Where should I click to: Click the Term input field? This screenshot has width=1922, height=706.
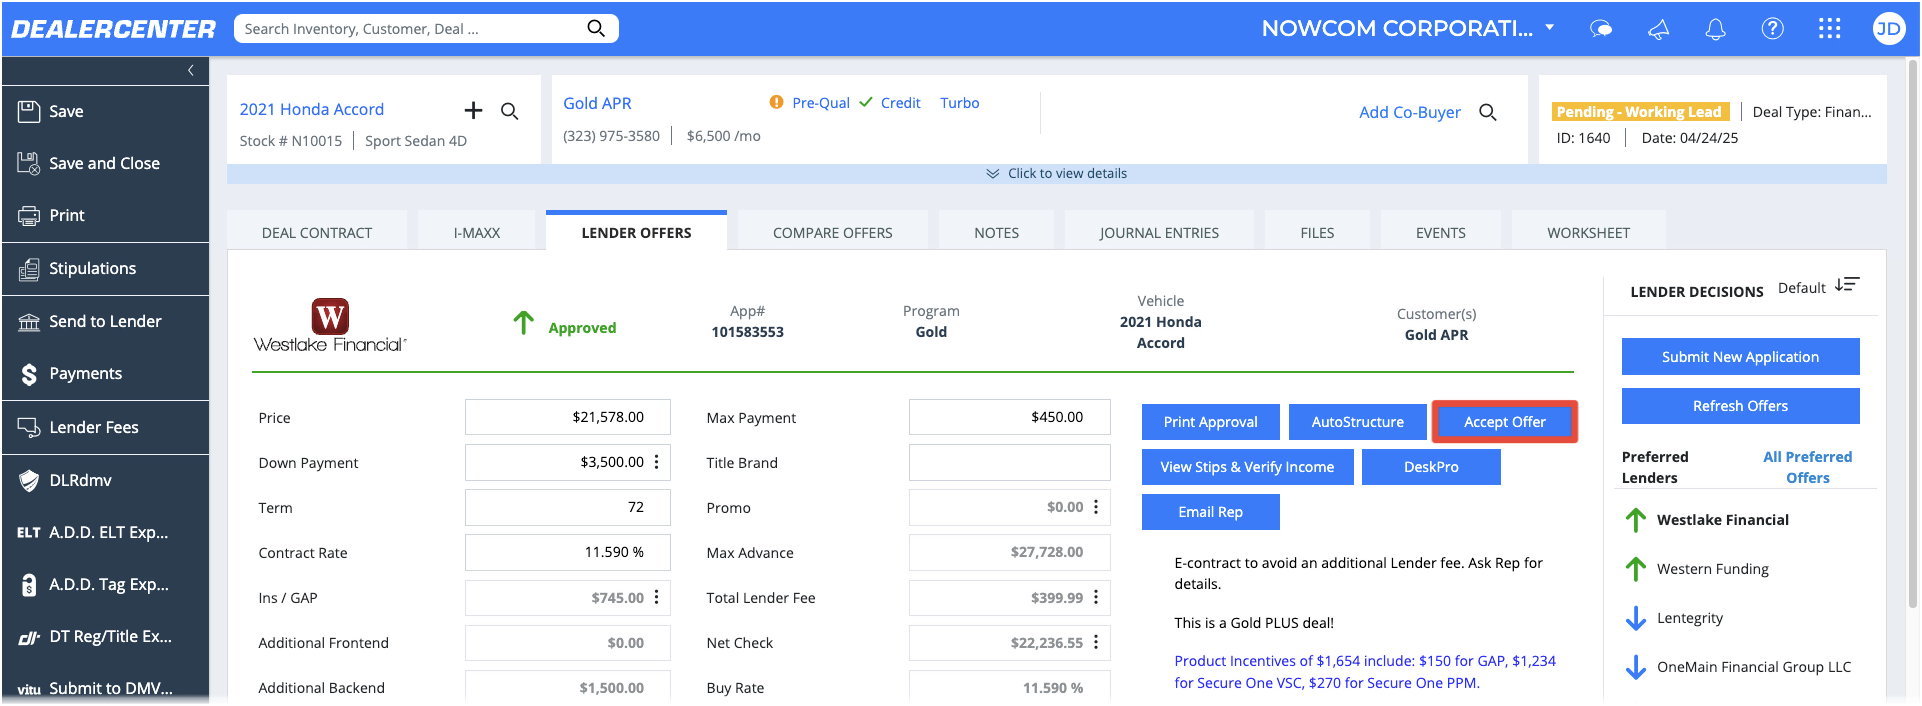567,507
